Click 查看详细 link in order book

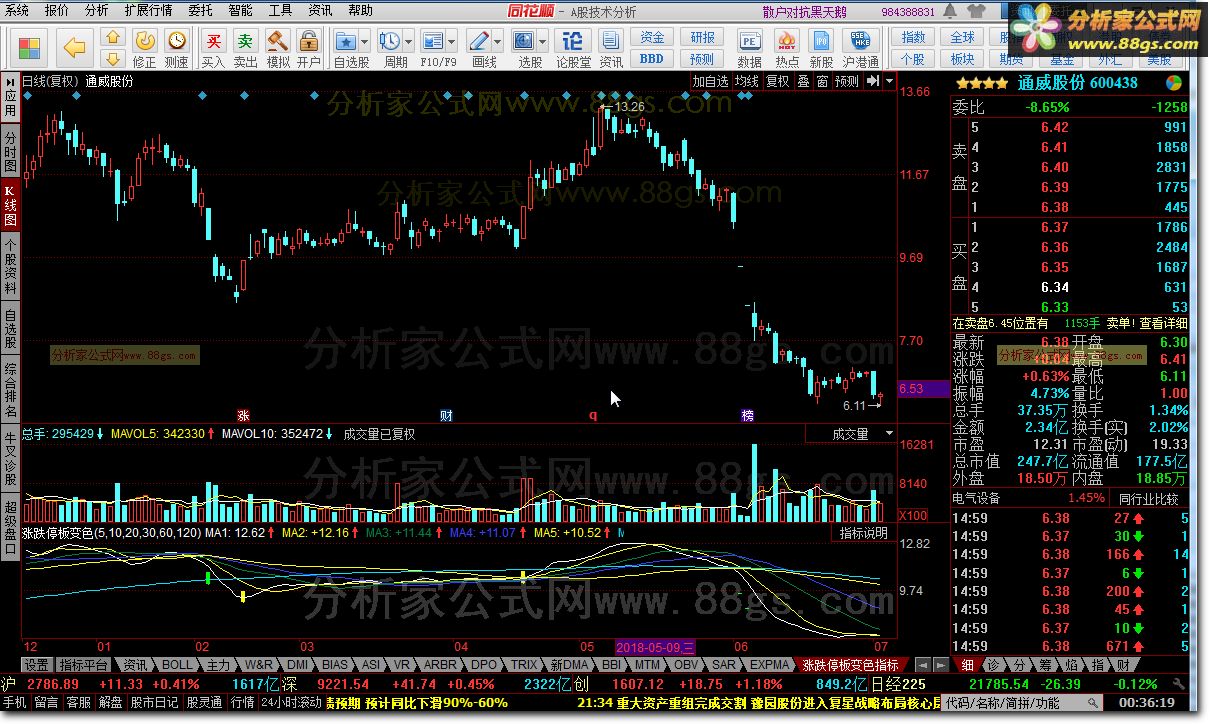[1163, 323]
